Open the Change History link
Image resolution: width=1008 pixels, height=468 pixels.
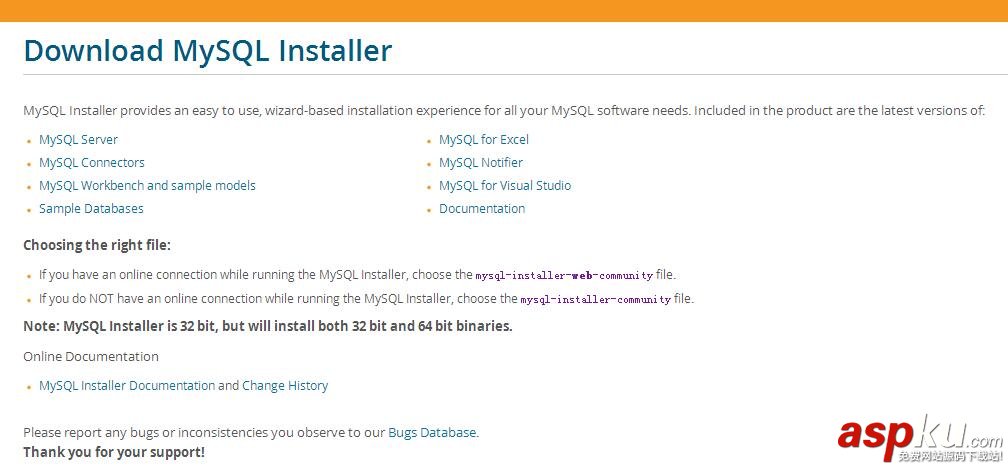click(285, 386)
